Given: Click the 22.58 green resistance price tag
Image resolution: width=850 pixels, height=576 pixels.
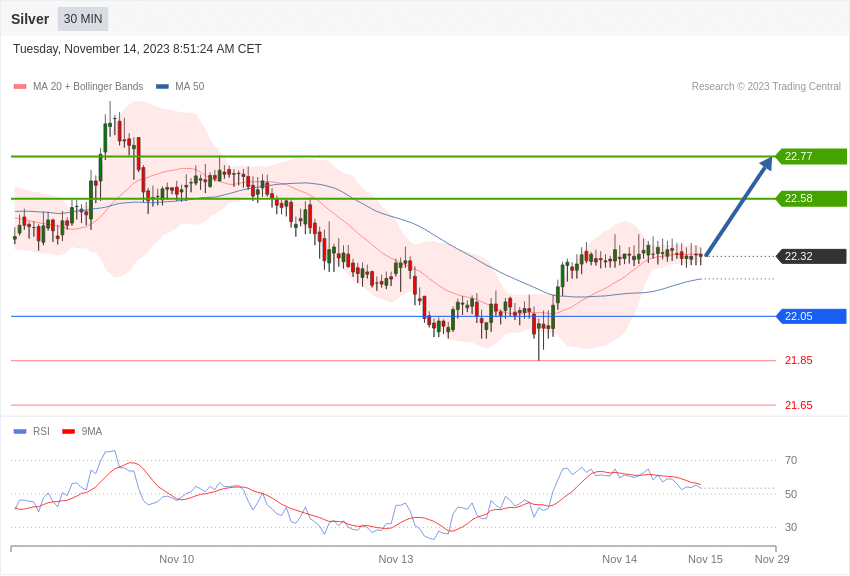Looking at the screenshot, I should 812,198.
